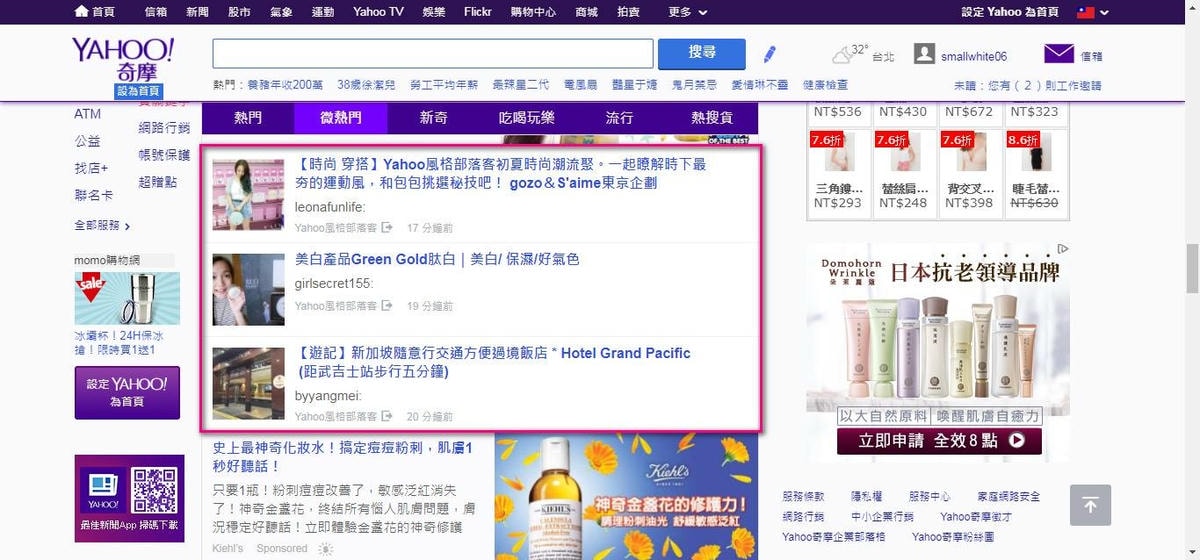The width and height of the screenshot is (1200, 560).
Task: Click the Green Gold whitening article thumbnail
Action: click(x=248, y=289)
